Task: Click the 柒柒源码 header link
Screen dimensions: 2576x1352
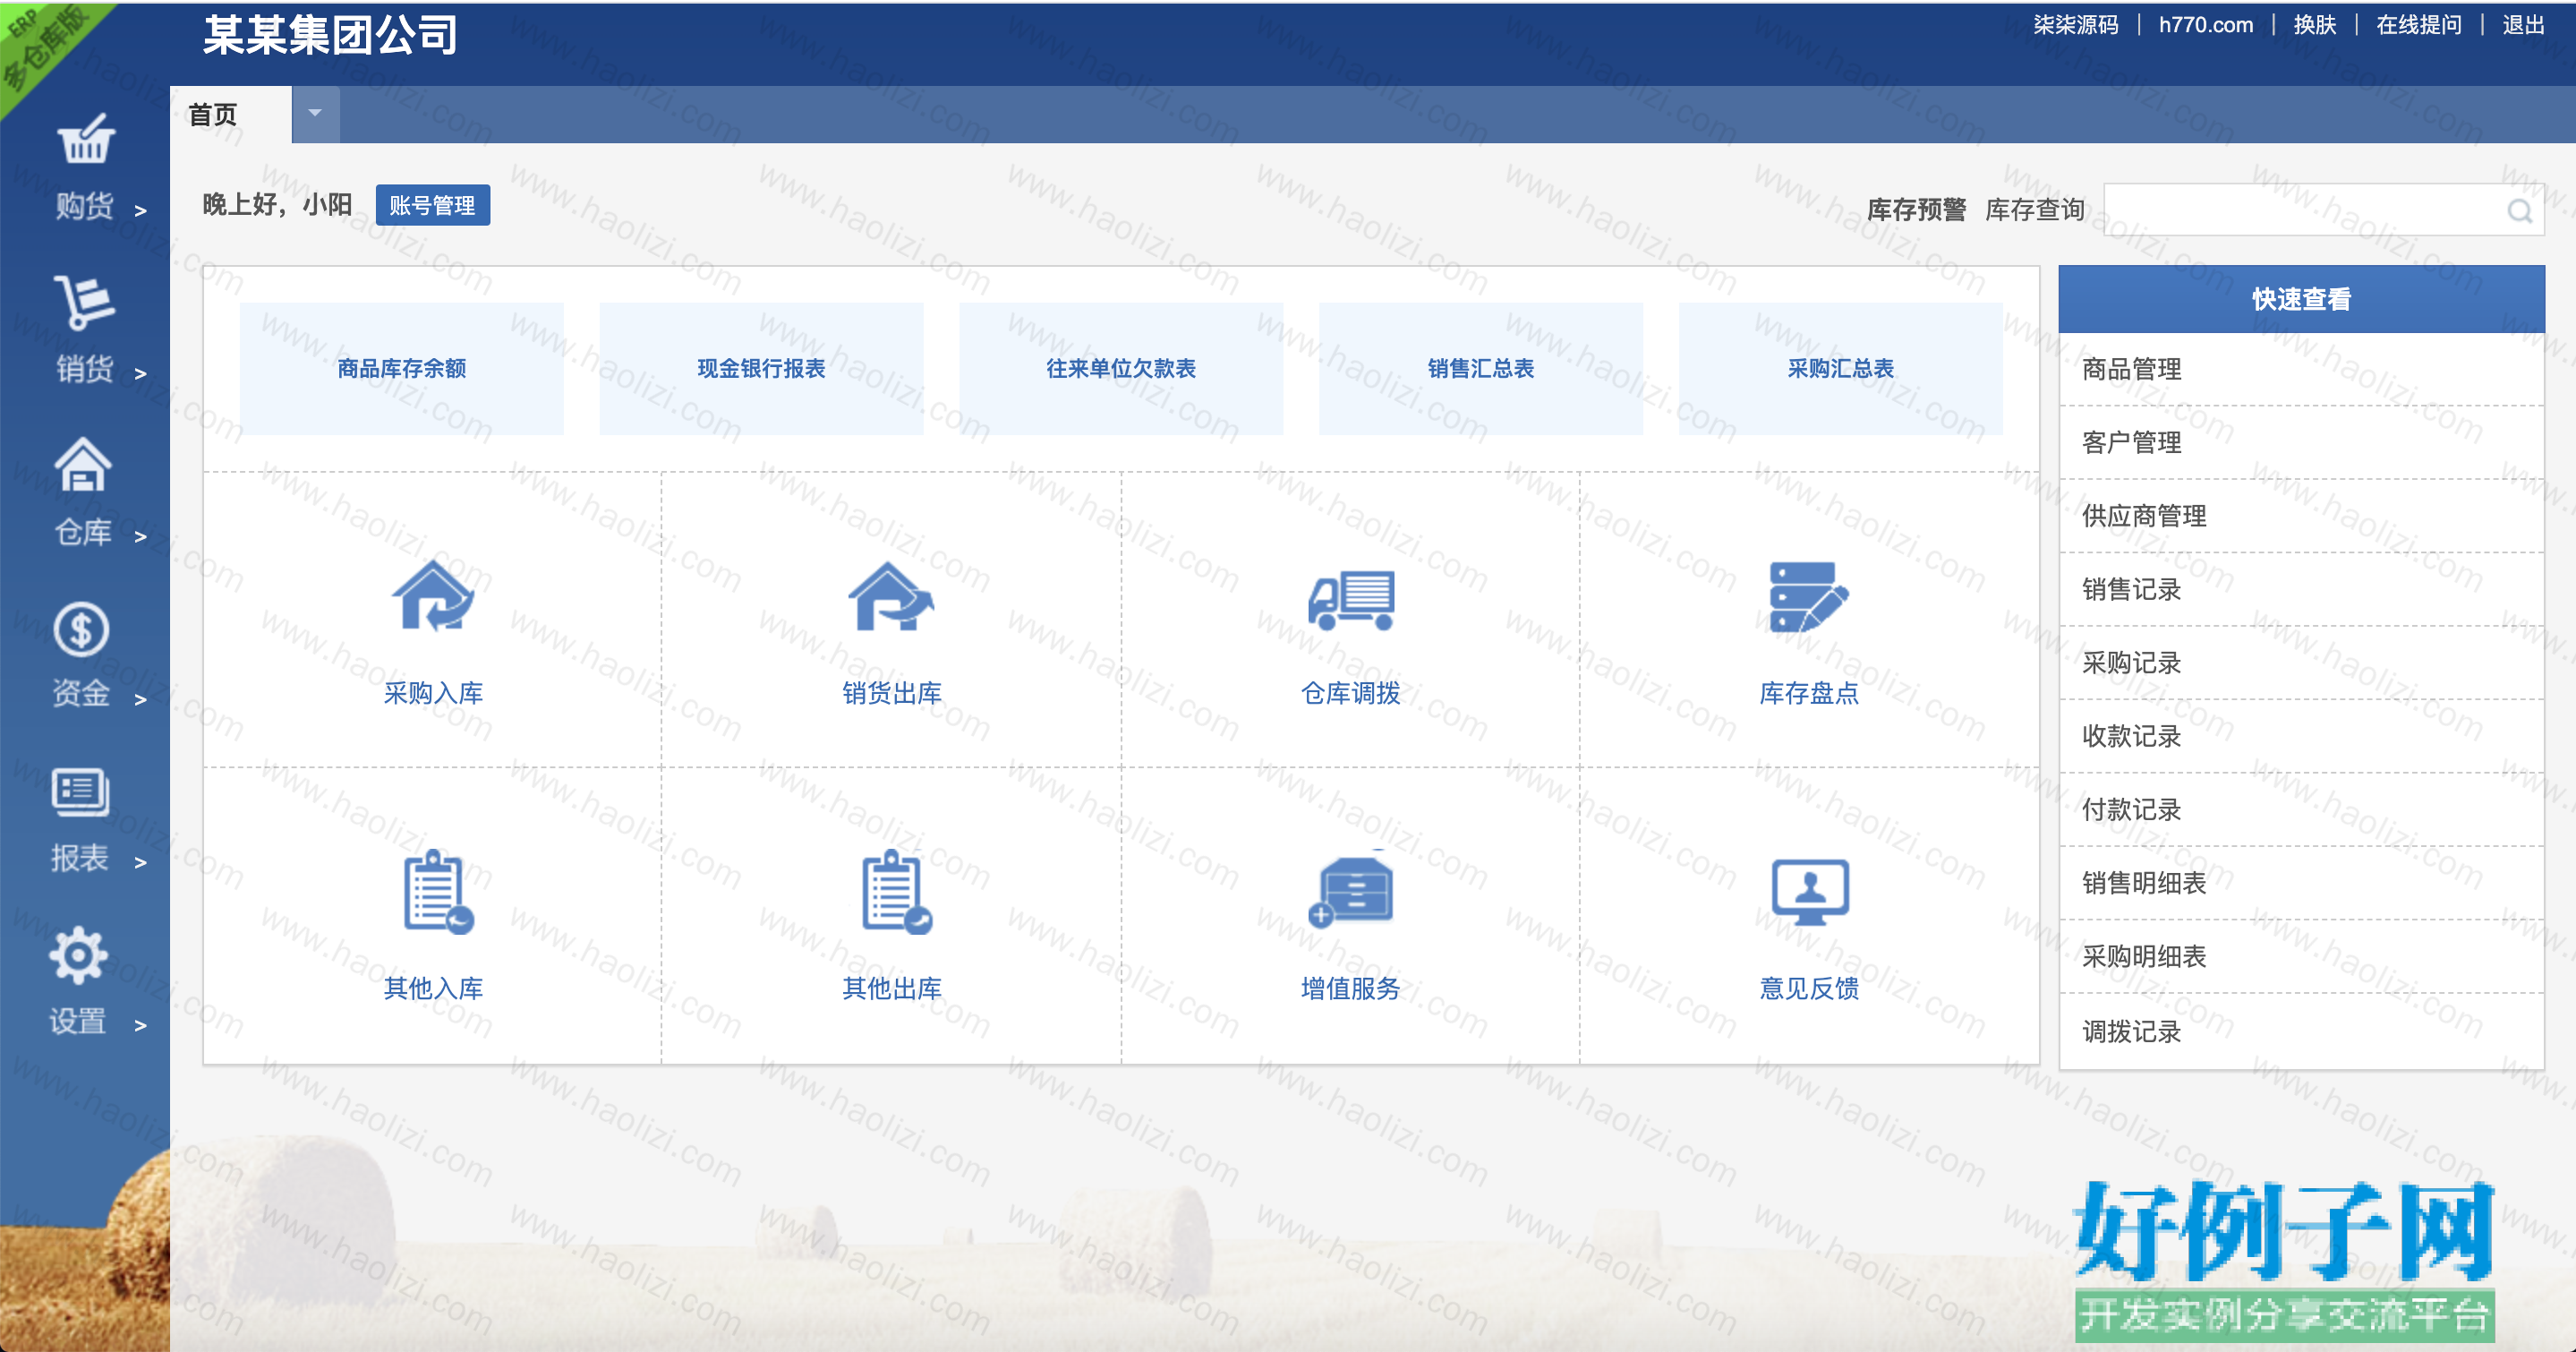Action: [2076, 25]
